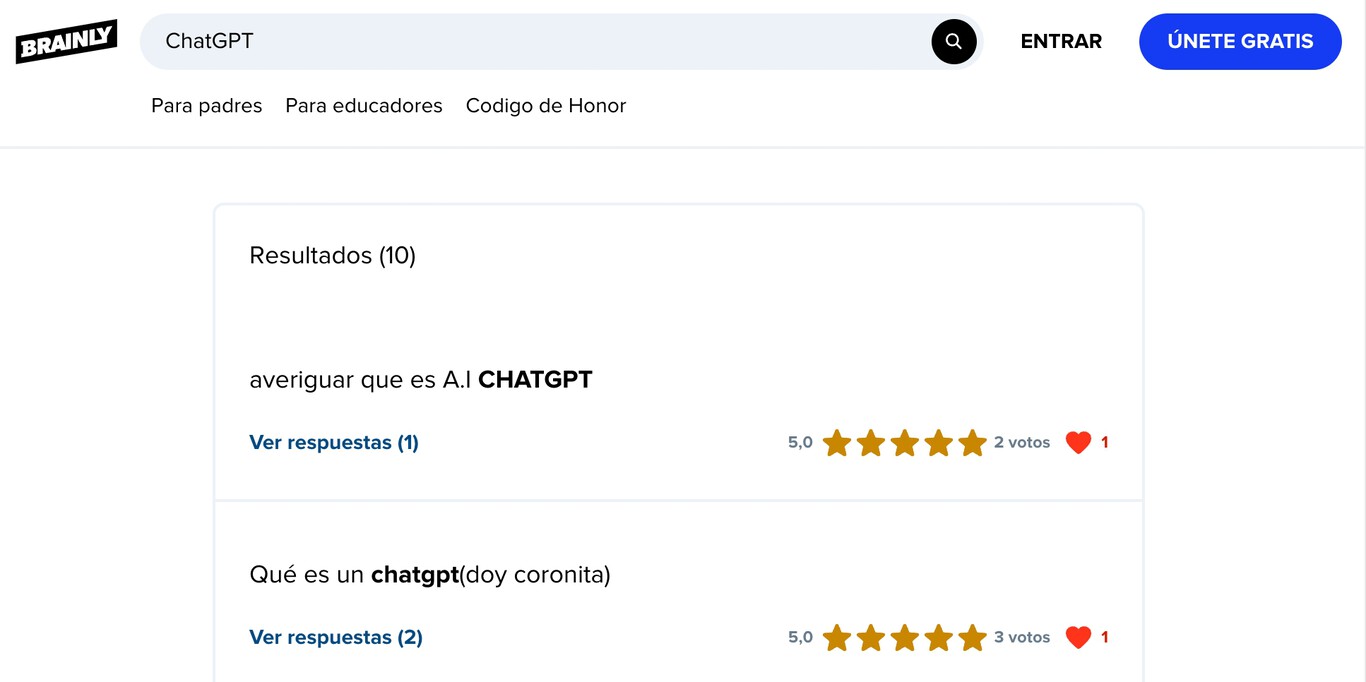Screen dimensions: 1366x682
Task: Go to Codigo de Honor page
Action: [545, 106]
